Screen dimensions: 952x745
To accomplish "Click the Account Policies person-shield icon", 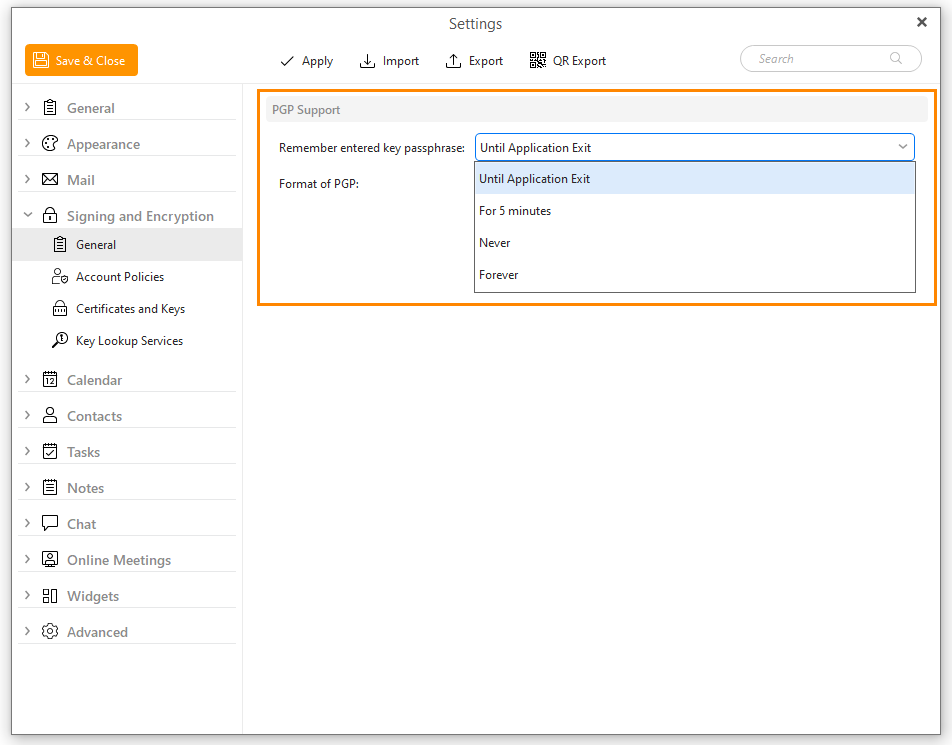I will 60,276.
